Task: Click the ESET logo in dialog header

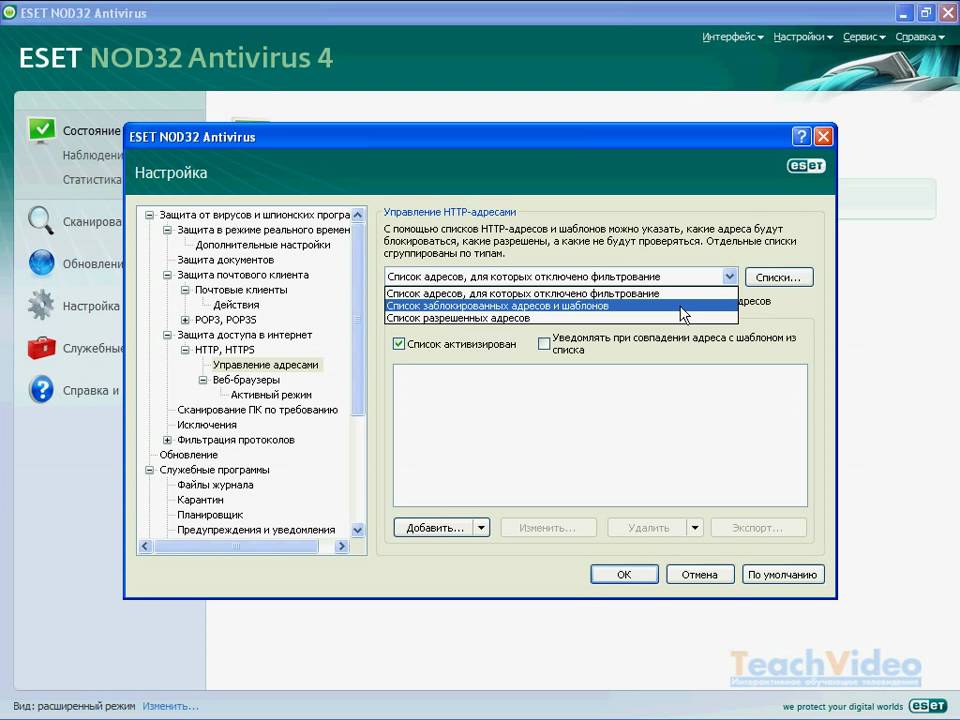Action: click(x=806, y=166)
